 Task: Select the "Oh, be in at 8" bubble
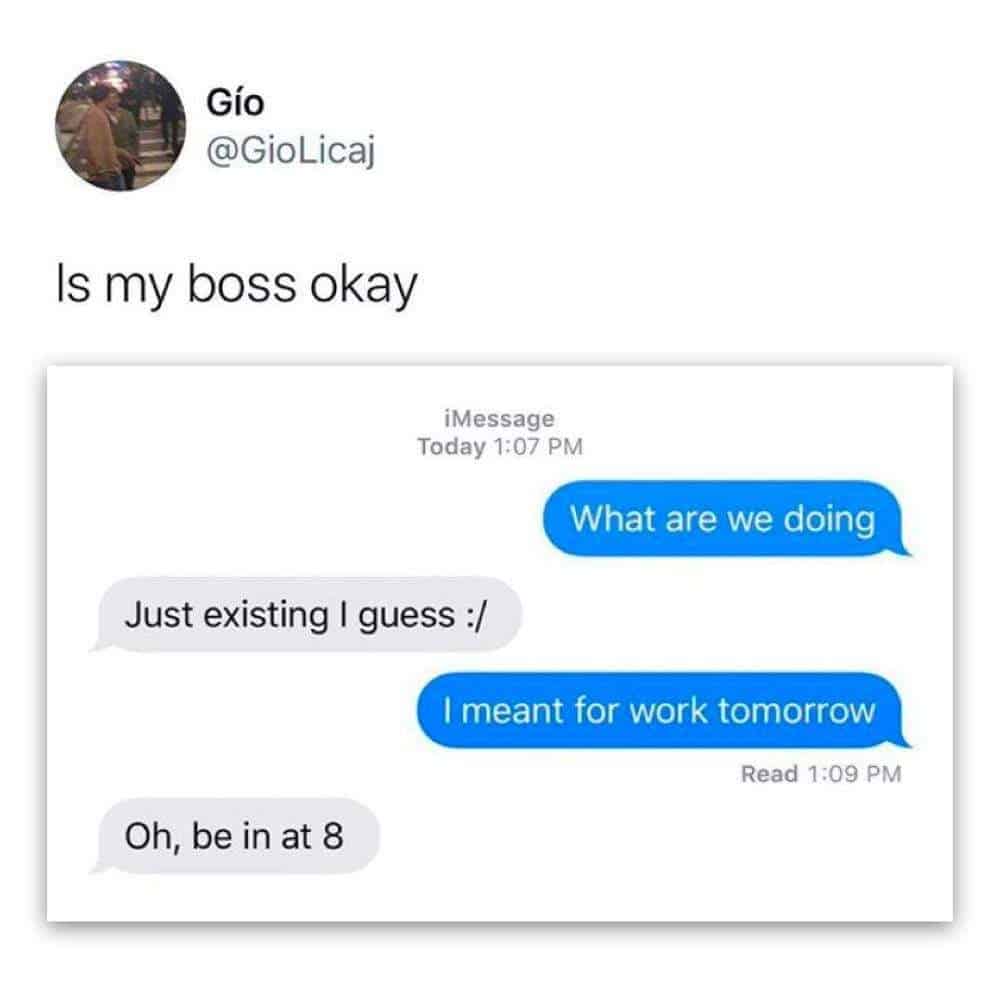pos(236,836)
